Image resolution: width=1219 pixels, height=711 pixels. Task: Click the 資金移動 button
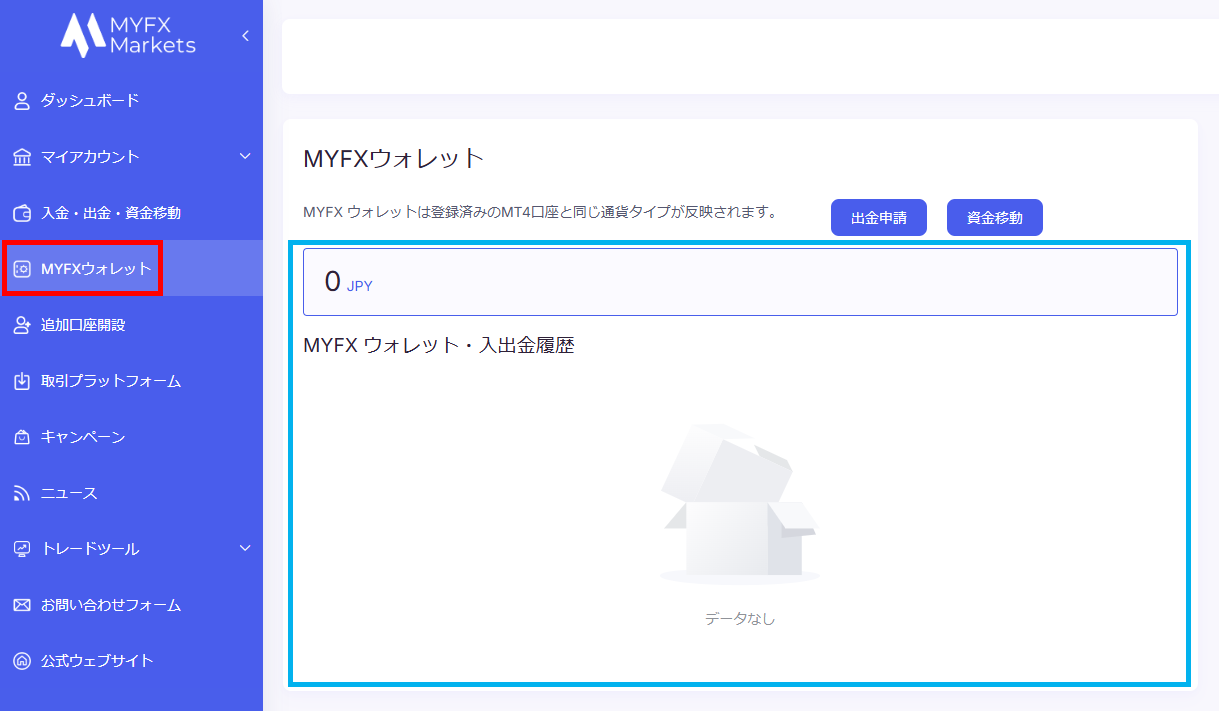(x=995, y=218)
